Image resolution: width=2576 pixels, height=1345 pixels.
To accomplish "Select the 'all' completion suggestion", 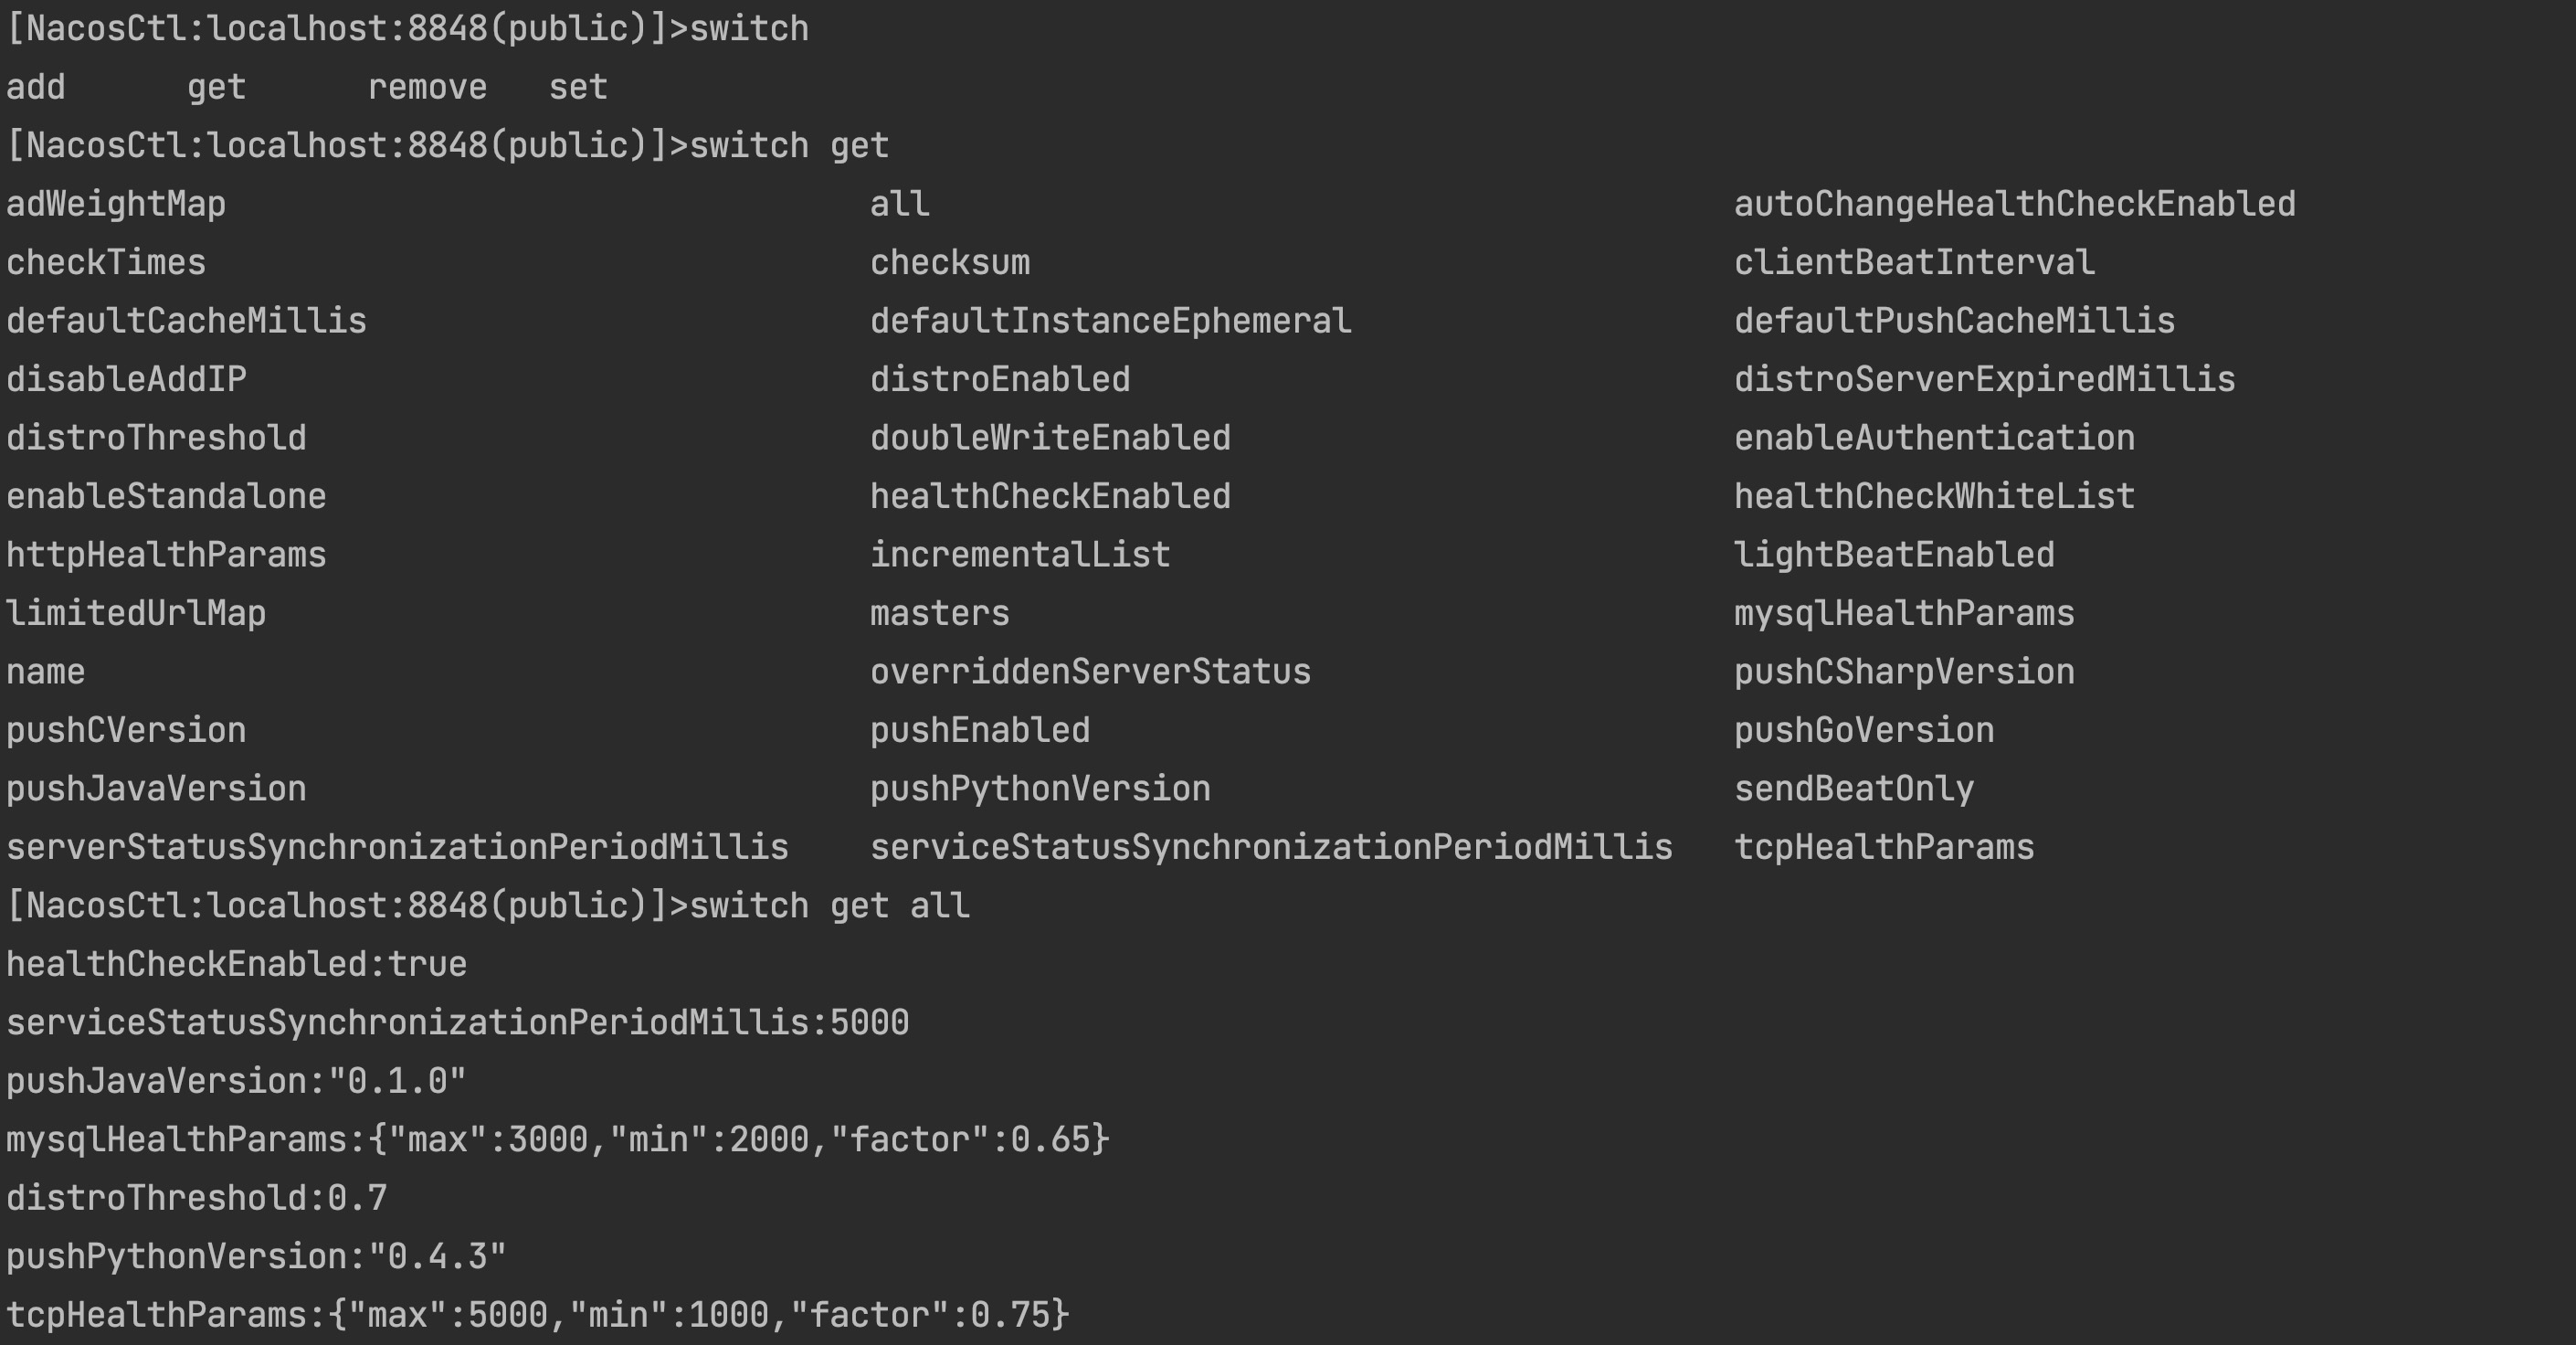I will pos(899,204).
